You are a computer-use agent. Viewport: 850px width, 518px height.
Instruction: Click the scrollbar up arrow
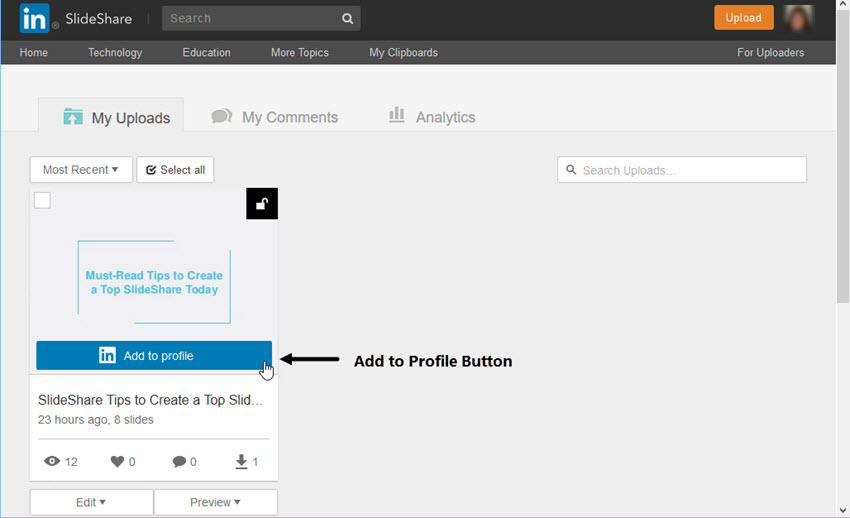[843, 4]
